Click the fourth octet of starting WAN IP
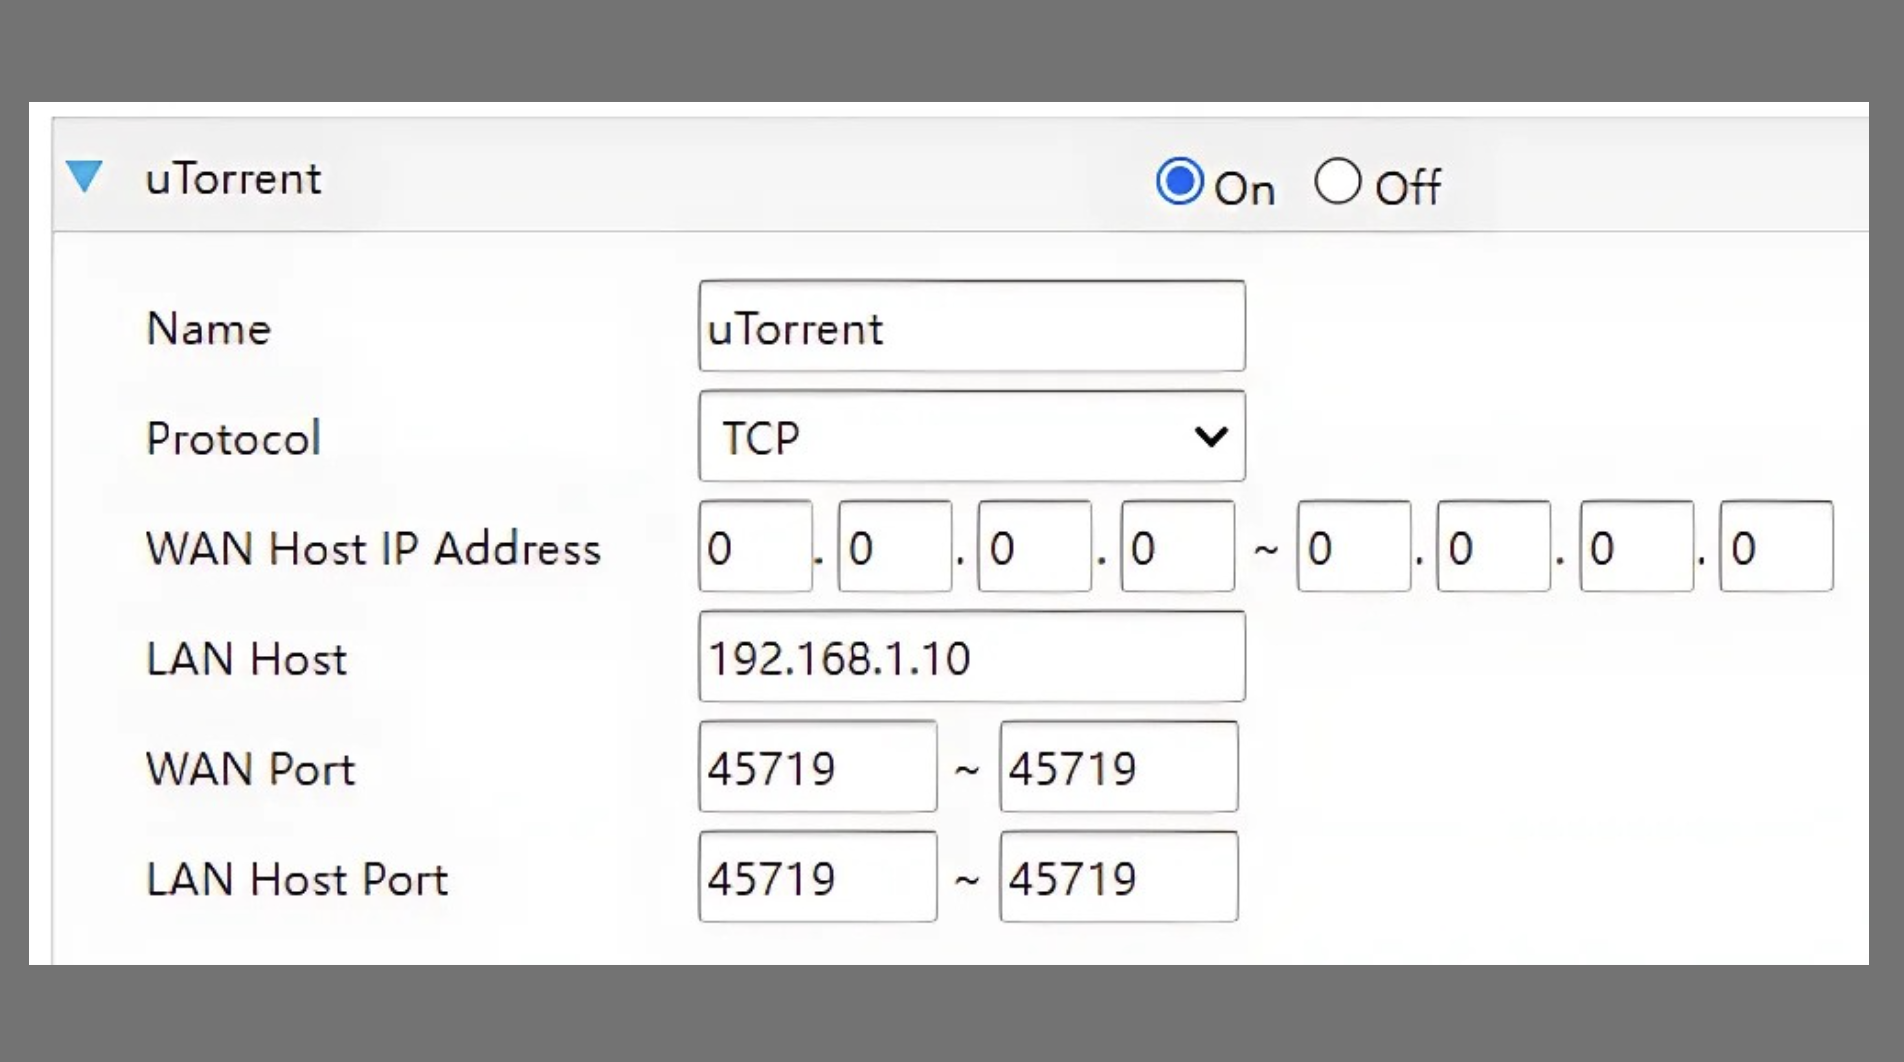 (1177, 547)
